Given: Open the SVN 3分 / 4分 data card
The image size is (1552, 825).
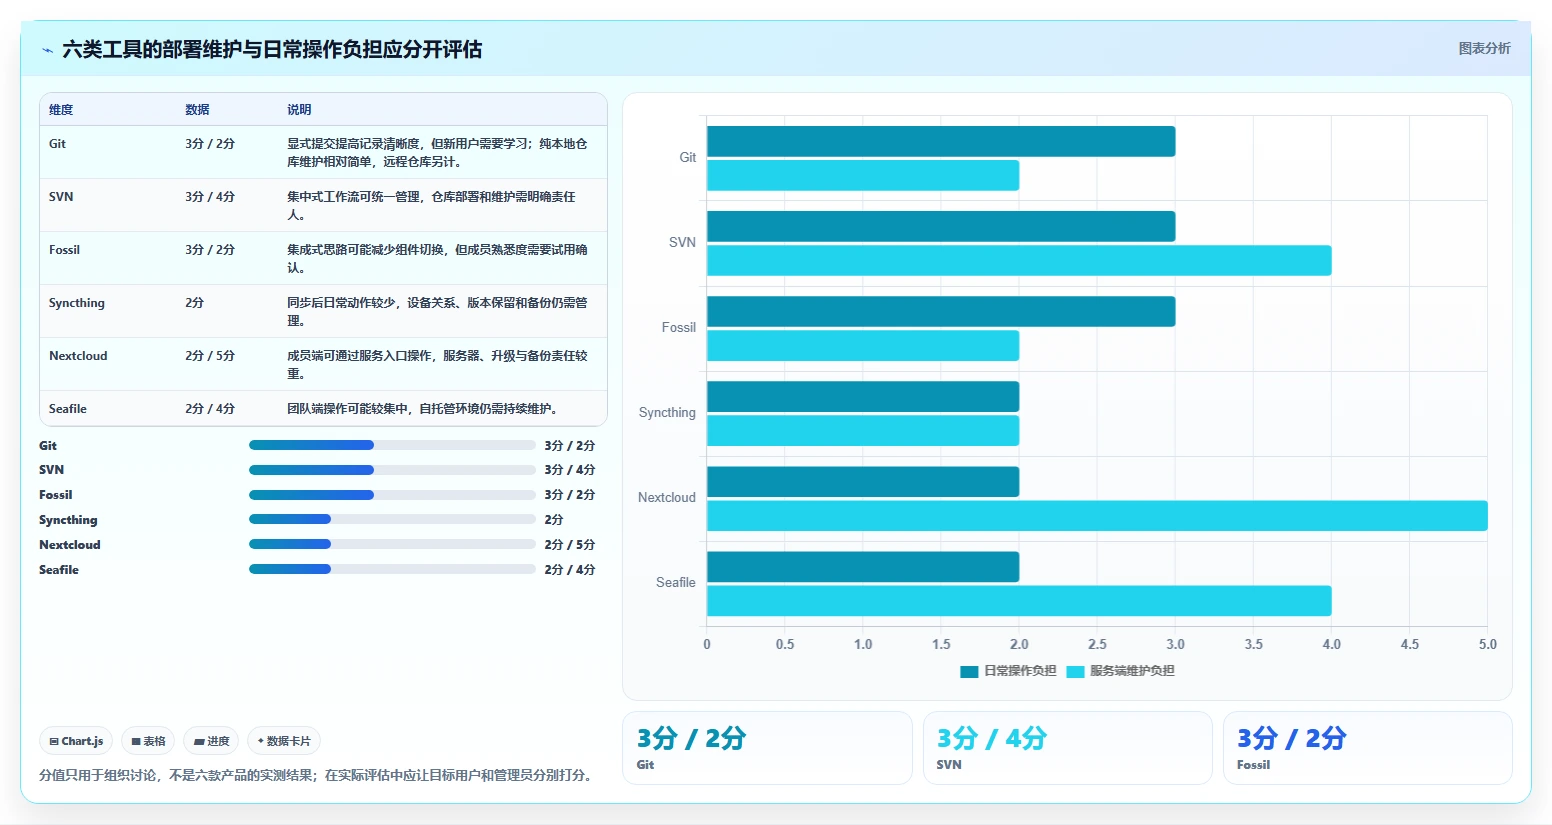Looking at the screenshot, I should 1067,748.
